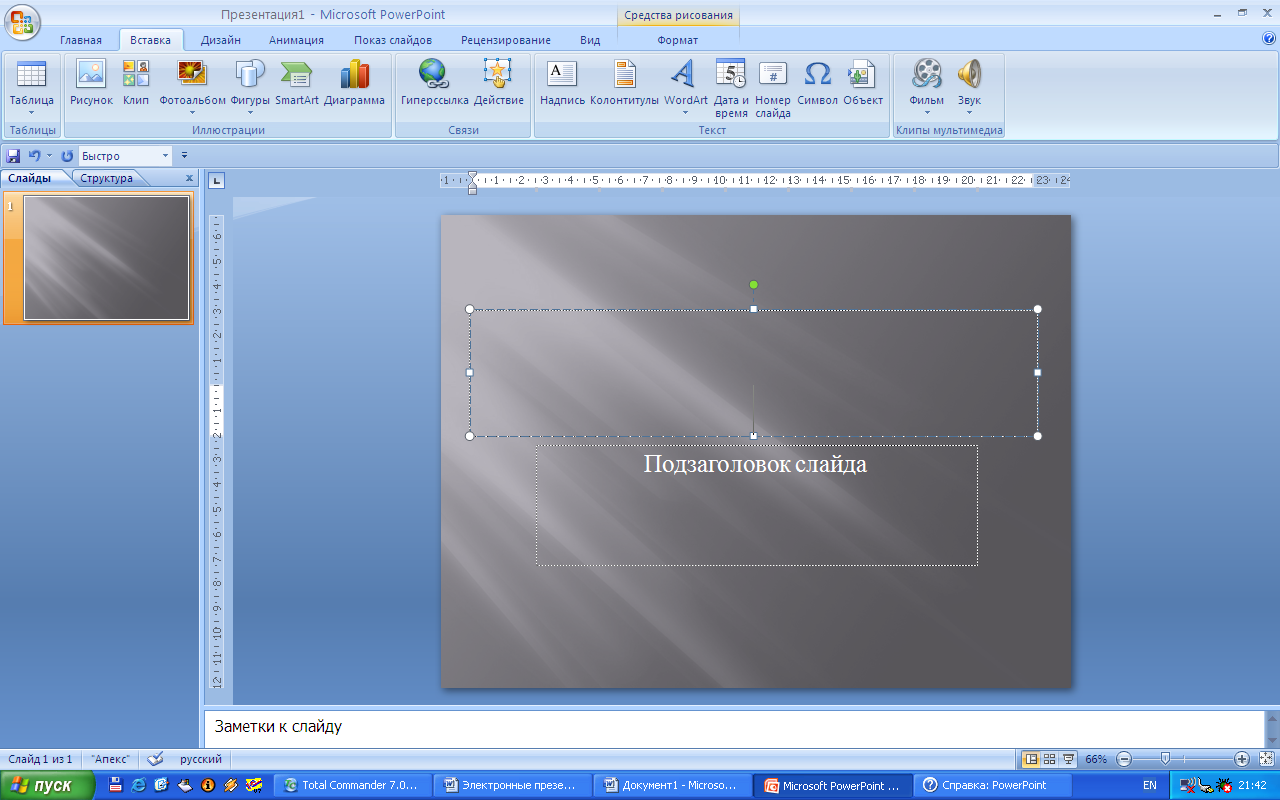The width and height of the screenshot is (1280, 800).
Task: Fit slide to current window
Action: [x=1266, y=759]
